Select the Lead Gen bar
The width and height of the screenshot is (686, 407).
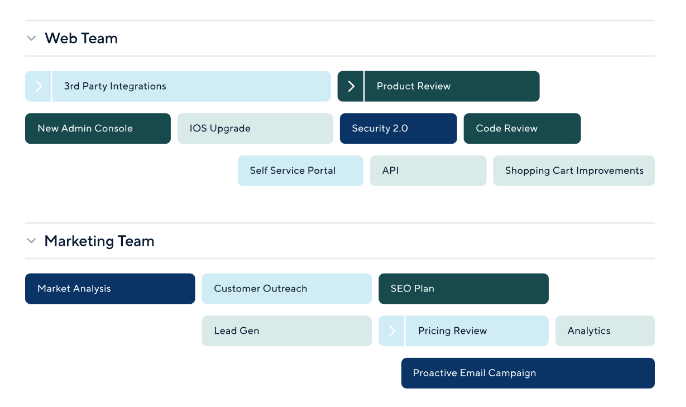coord(287,331)
